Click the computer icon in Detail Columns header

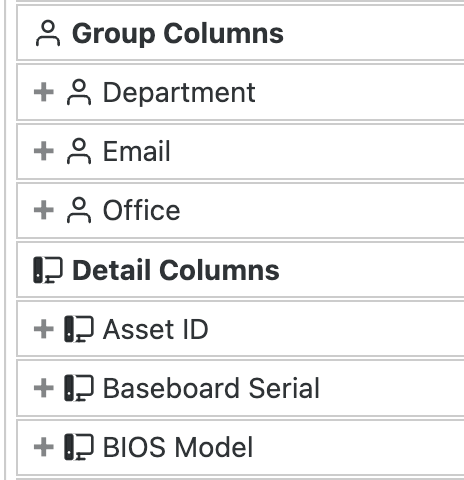point(48,270)
